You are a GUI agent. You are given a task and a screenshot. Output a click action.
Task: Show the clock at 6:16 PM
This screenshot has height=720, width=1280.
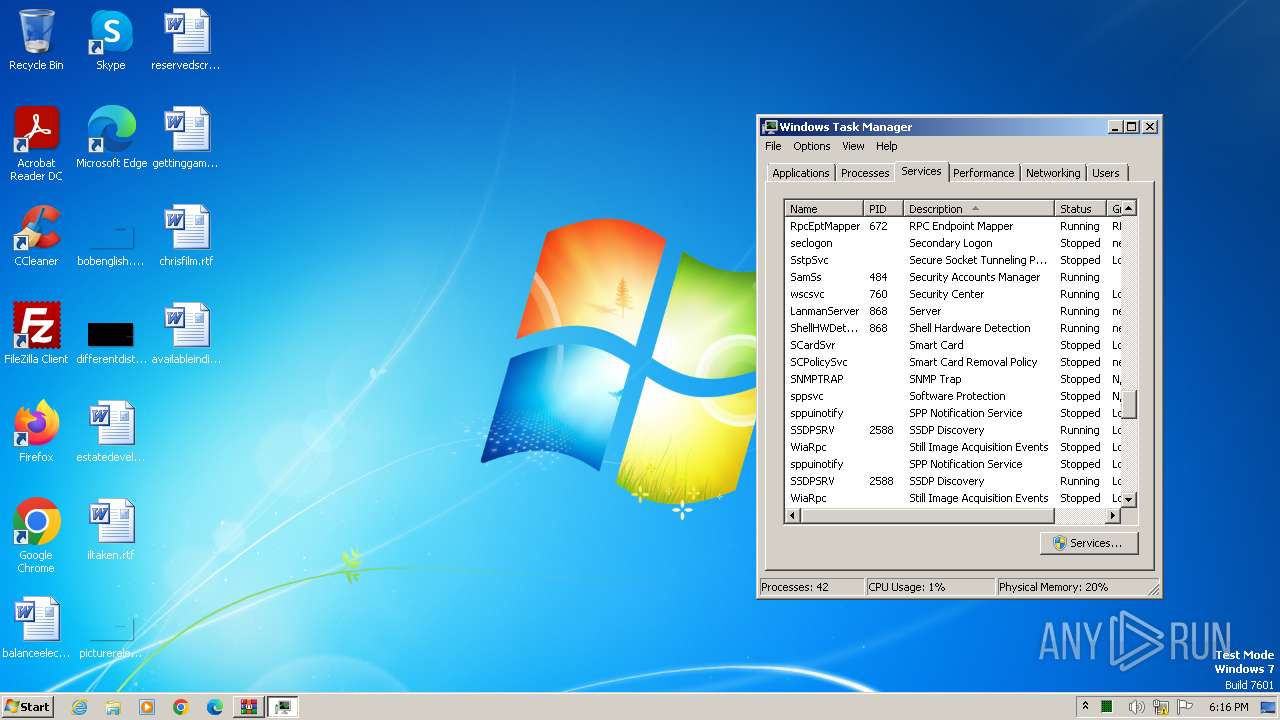1228,707
